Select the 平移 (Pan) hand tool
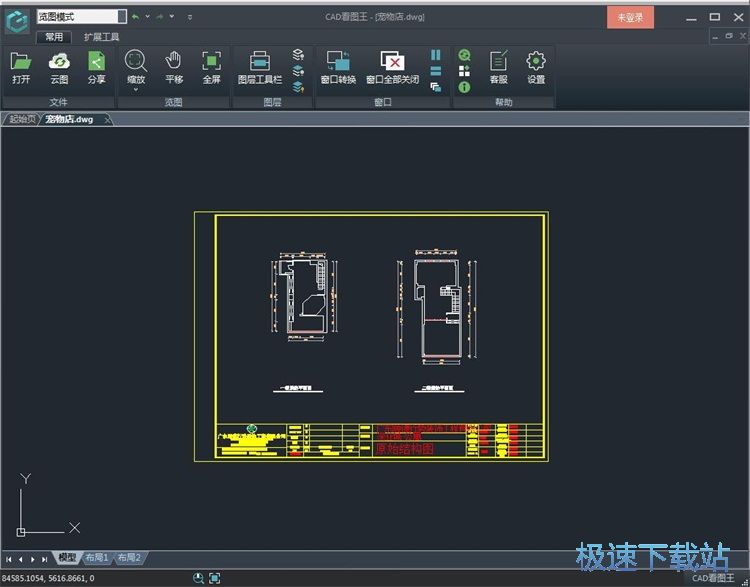The height and width of the screenshot is (587, 750). 174,66
